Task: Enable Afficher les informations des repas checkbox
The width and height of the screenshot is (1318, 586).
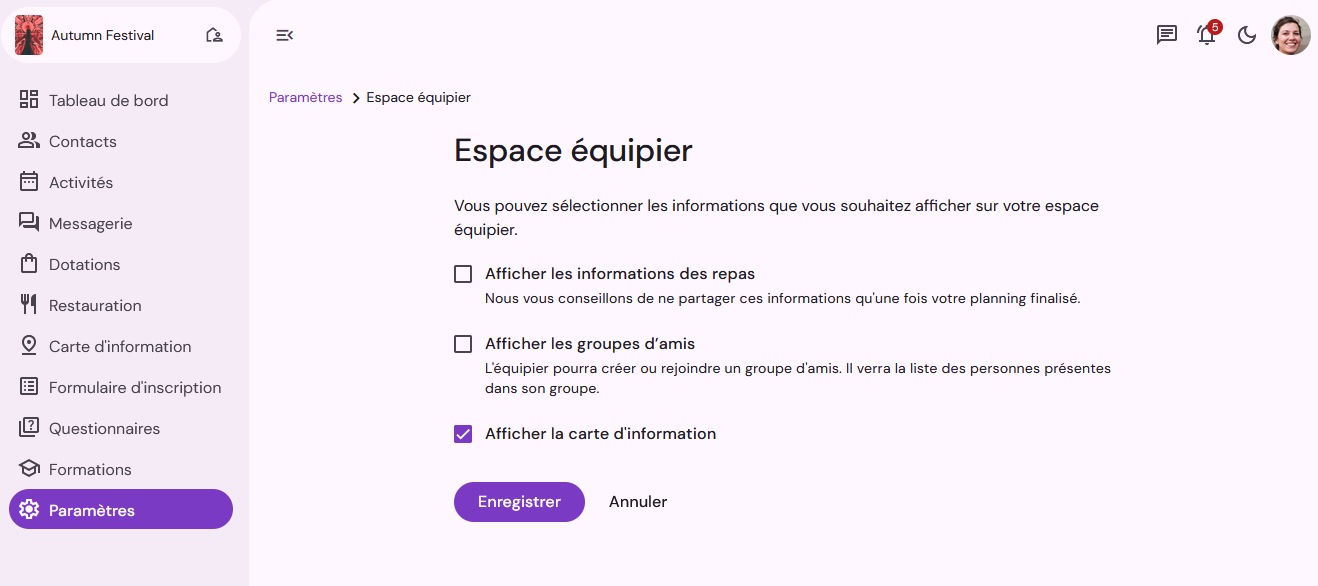Action: (x=463, y=274)
